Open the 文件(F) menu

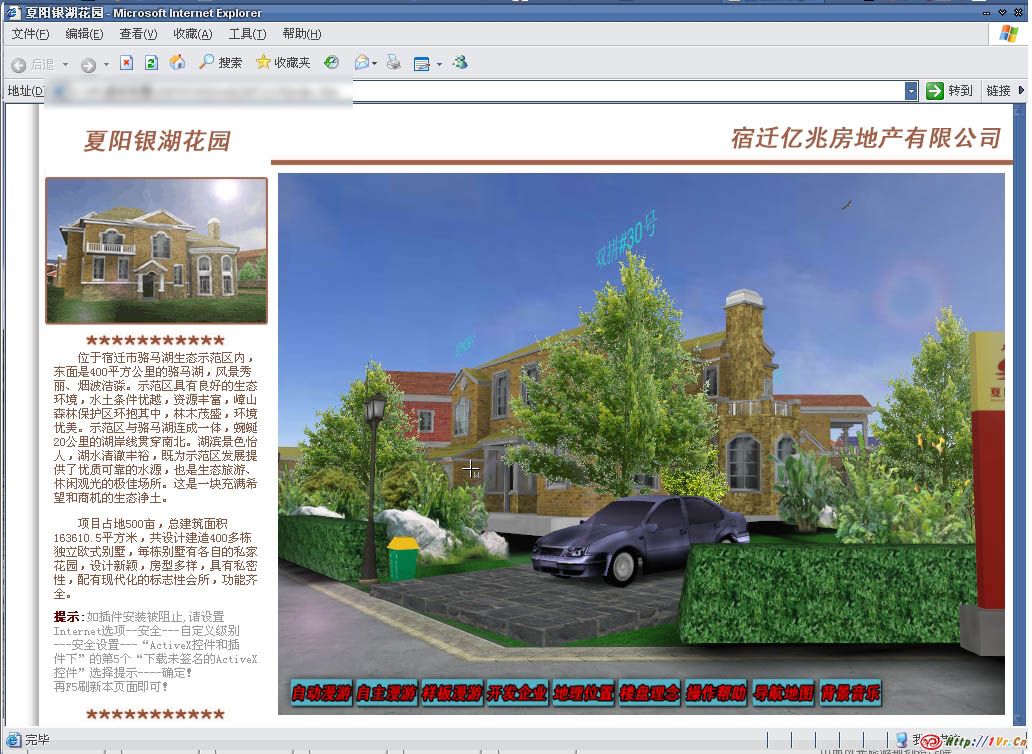coord(30,34)
